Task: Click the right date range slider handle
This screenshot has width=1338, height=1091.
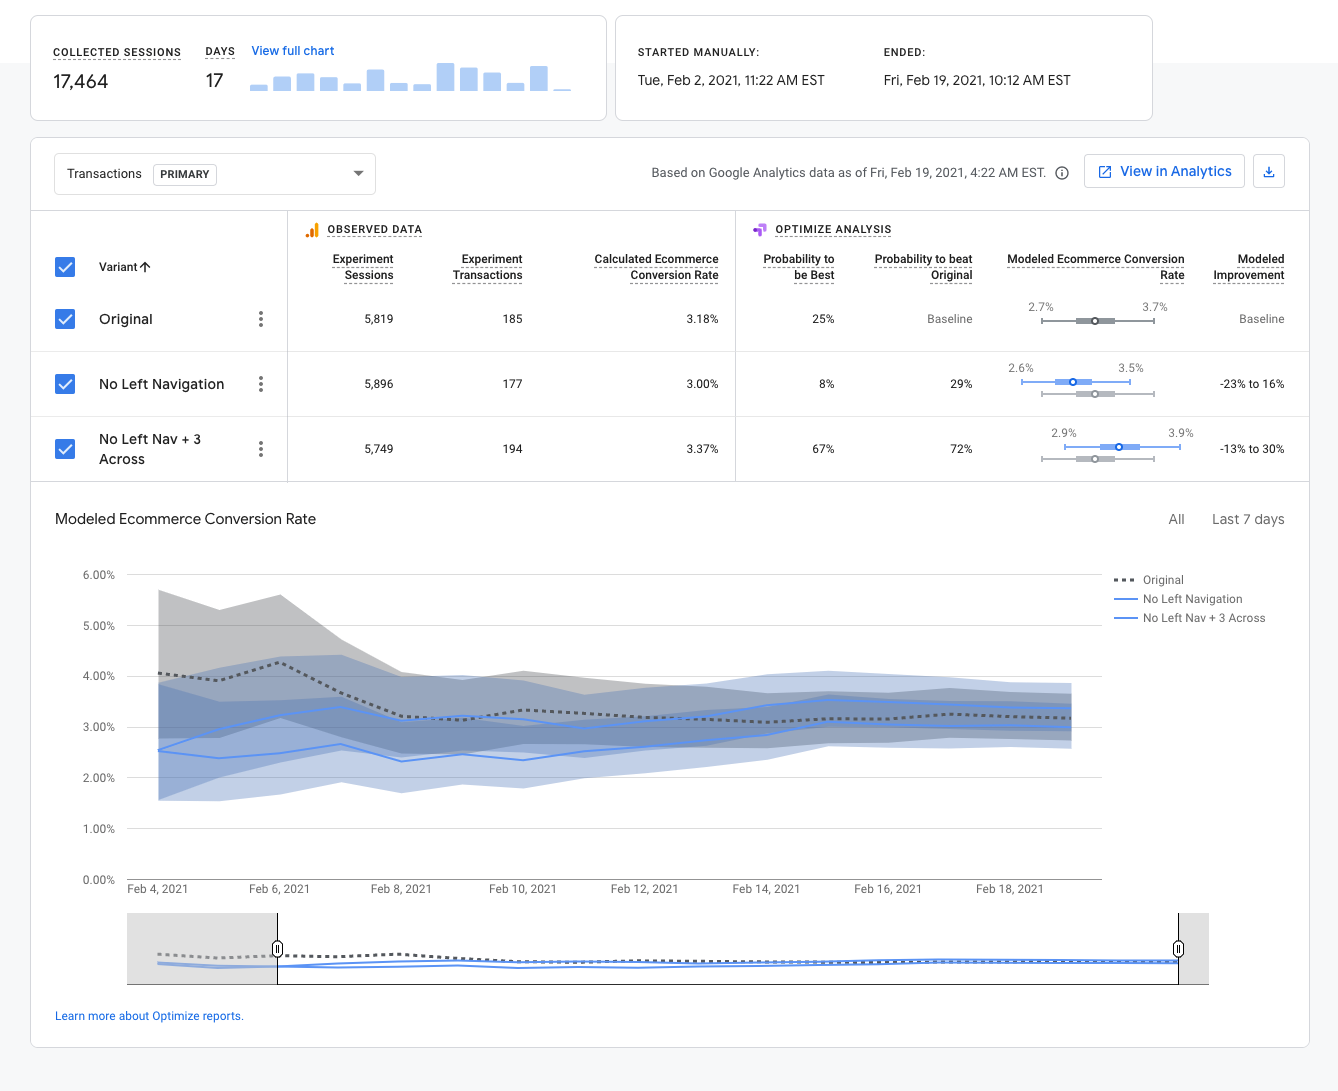Action: (x=1178, y=948)
